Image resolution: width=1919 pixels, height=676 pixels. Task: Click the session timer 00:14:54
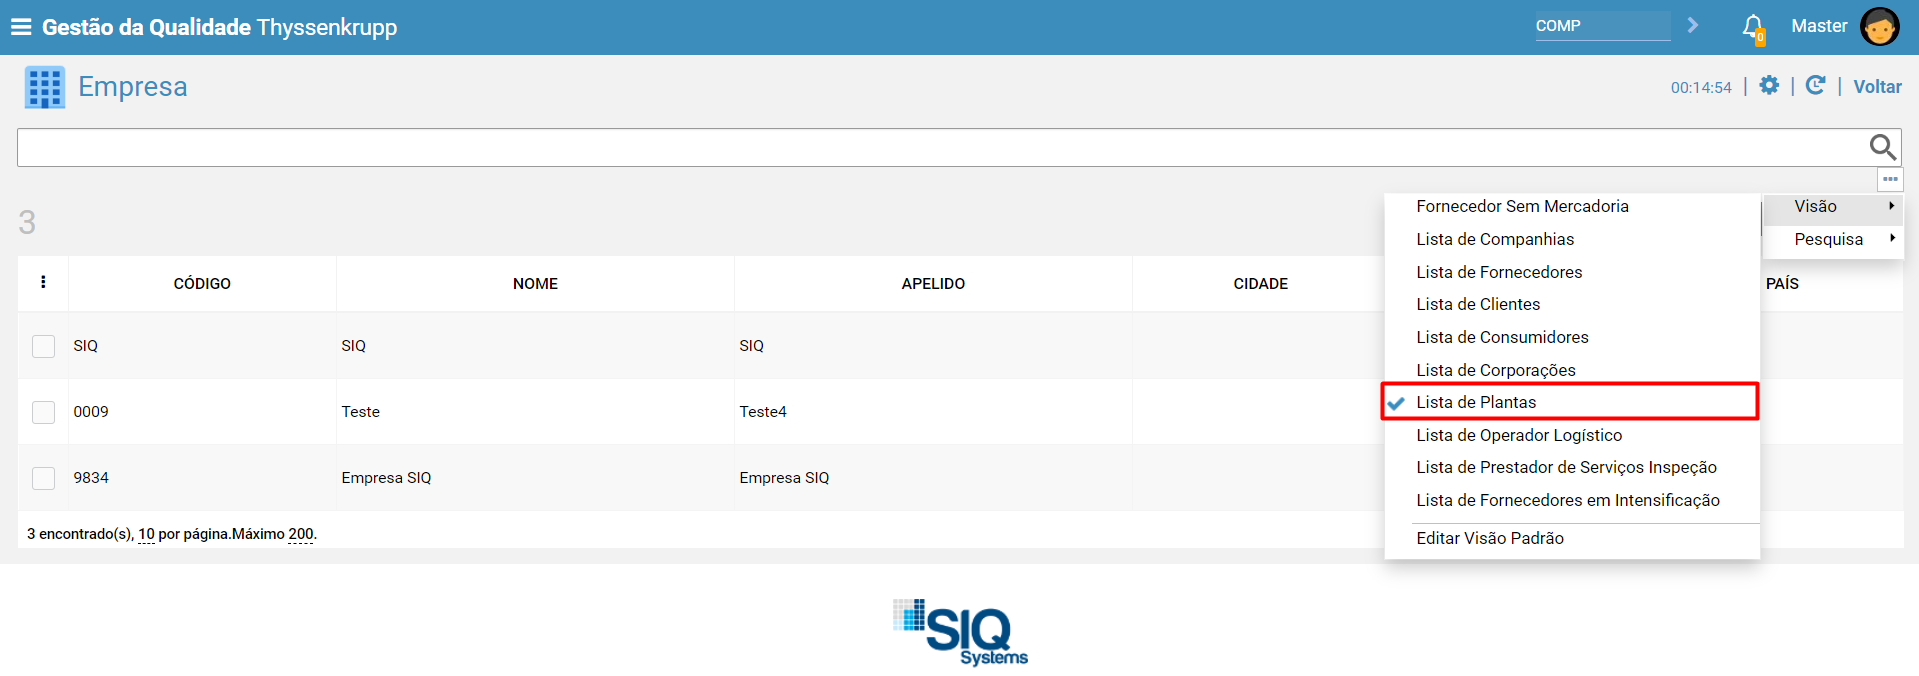[1701, 88]
